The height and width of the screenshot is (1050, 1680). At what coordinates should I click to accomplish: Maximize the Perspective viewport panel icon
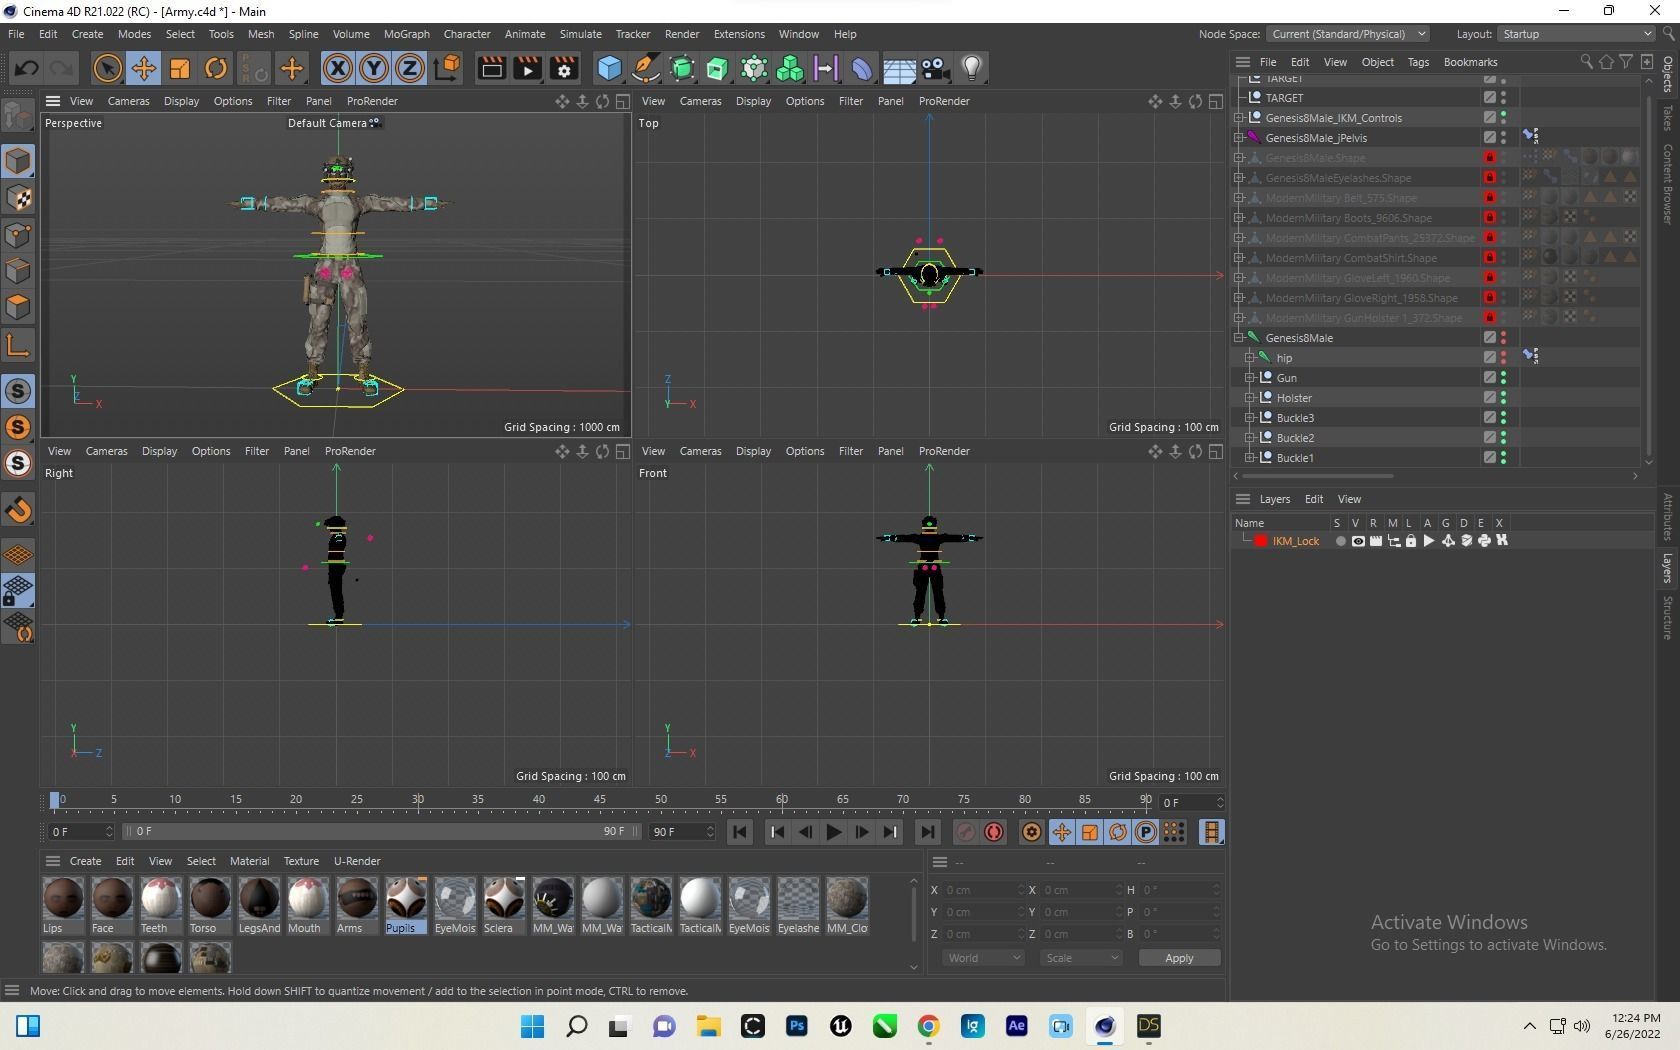622,101
